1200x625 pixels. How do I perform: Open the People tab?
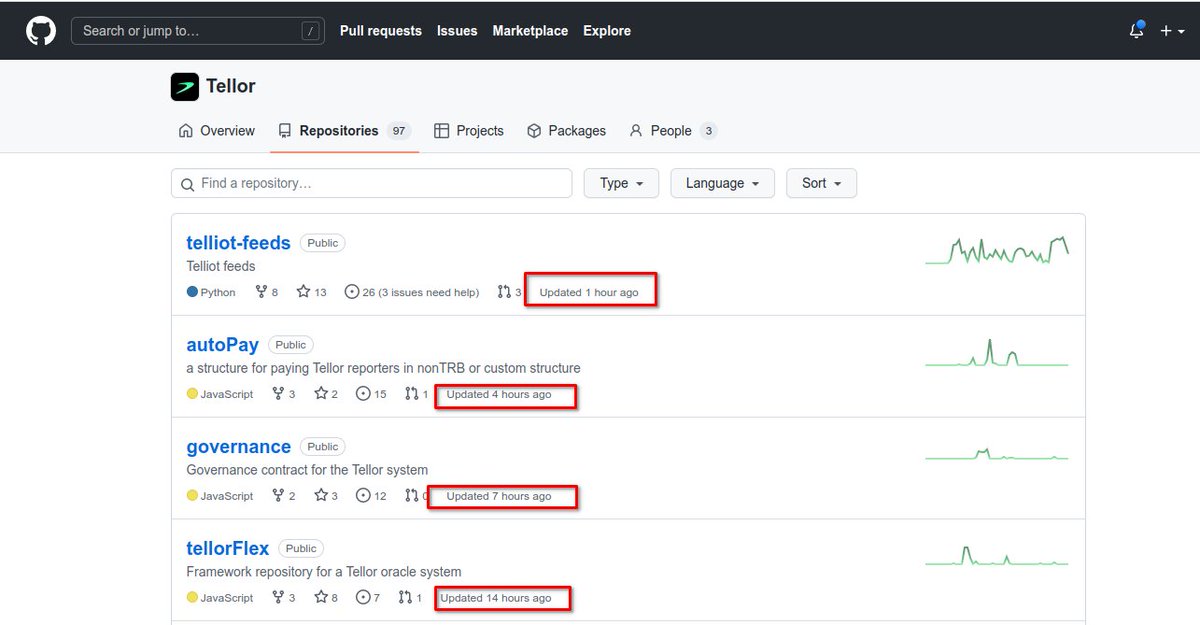click(672, 131)
